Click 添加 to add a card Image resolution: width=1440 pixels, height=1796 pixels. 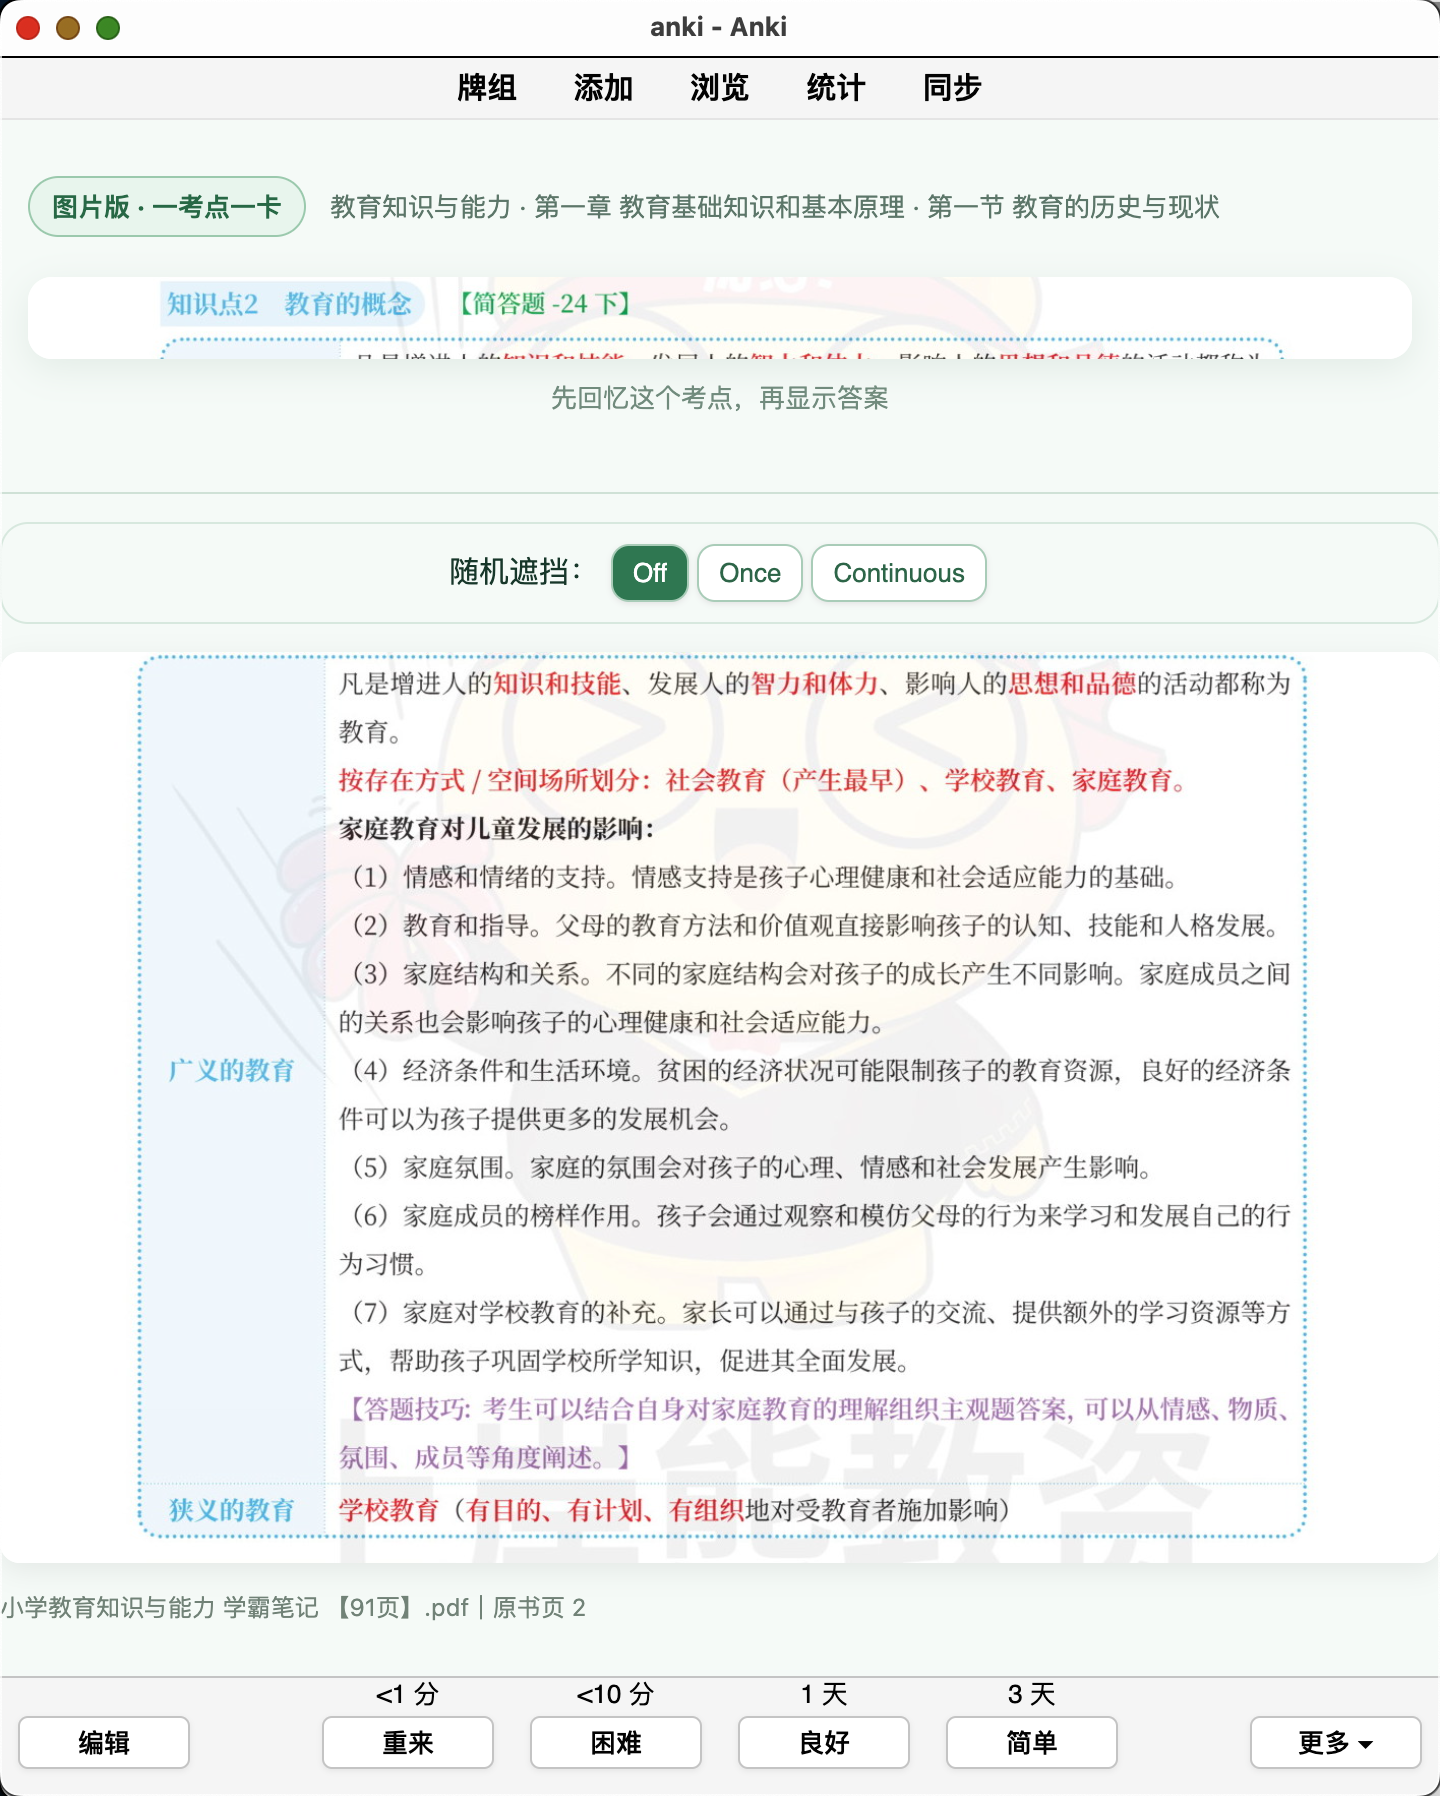[x=603, y=88]
